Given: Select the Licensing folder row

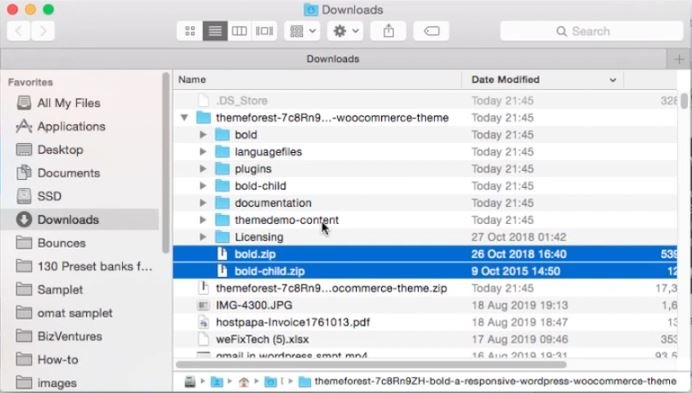Looking at the screenshot, I should (x=425, y=237).
